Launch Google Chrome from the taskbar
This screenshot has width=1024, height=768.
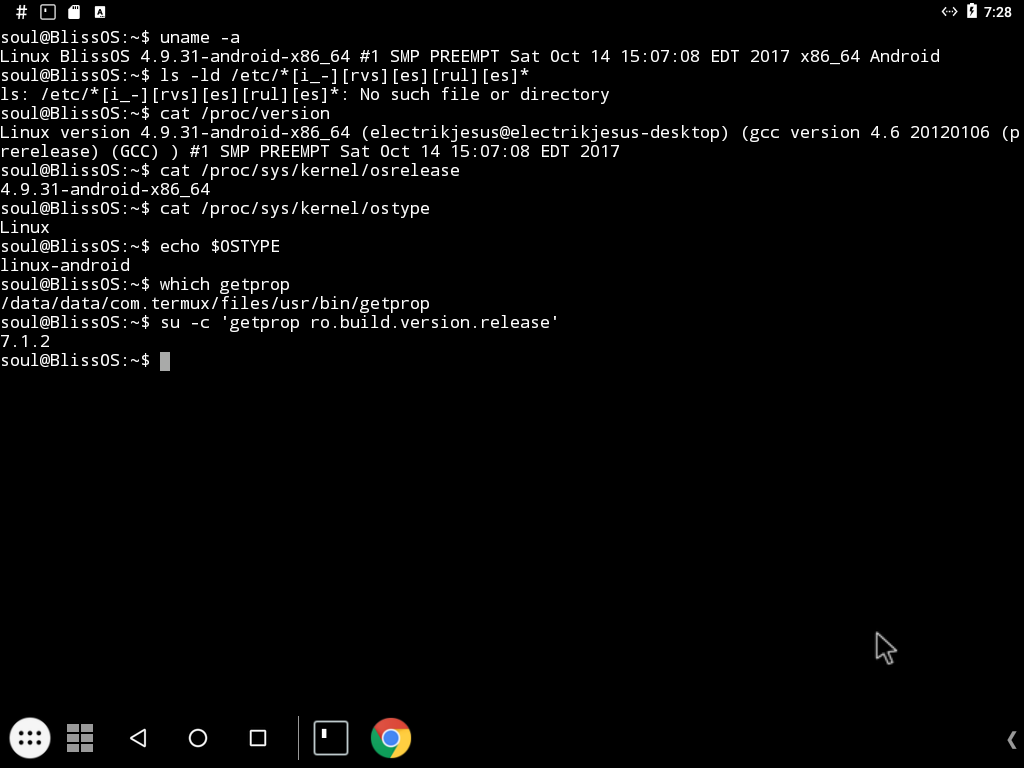click(x=391, y=738)
